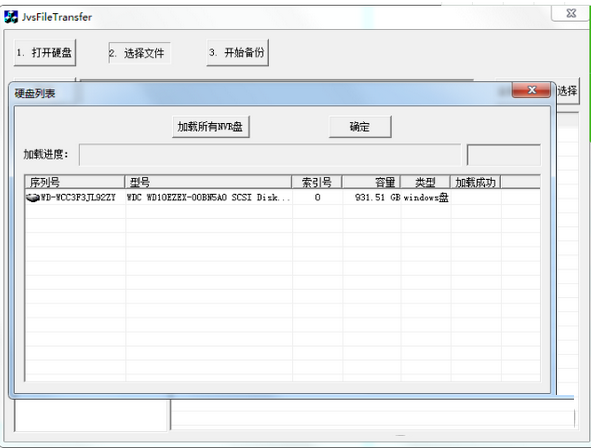Sort by the '型号' column header
Image resolution: width=591 pixels, height=448 pixels.
point(208,182)
